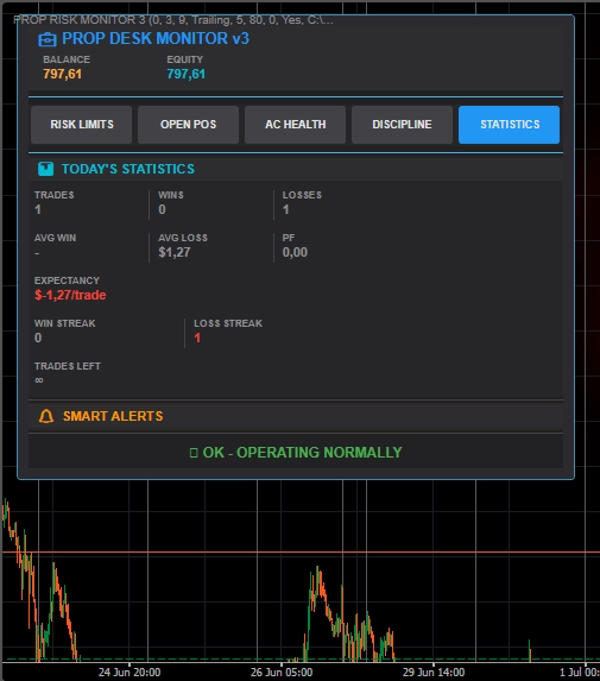This screenshot has height=681, width=600.
Task: Click the Smart Alerts heading
Action: (x=113, y=416)
